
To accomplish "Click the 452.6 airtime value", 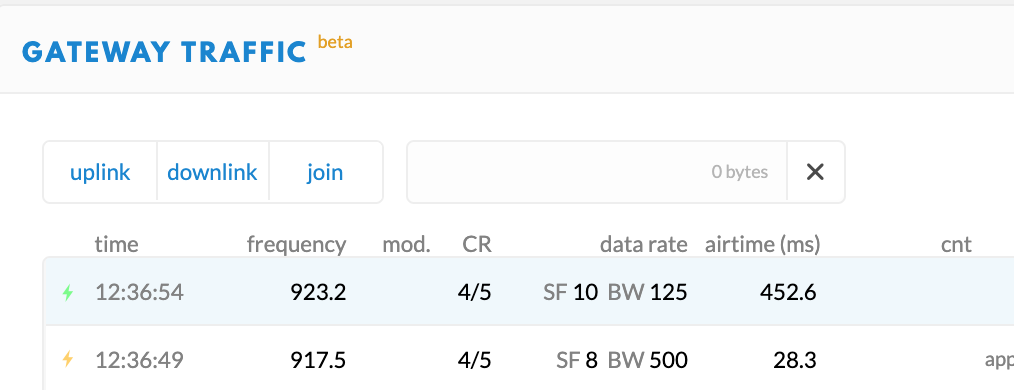I will [x=788, y=293].
